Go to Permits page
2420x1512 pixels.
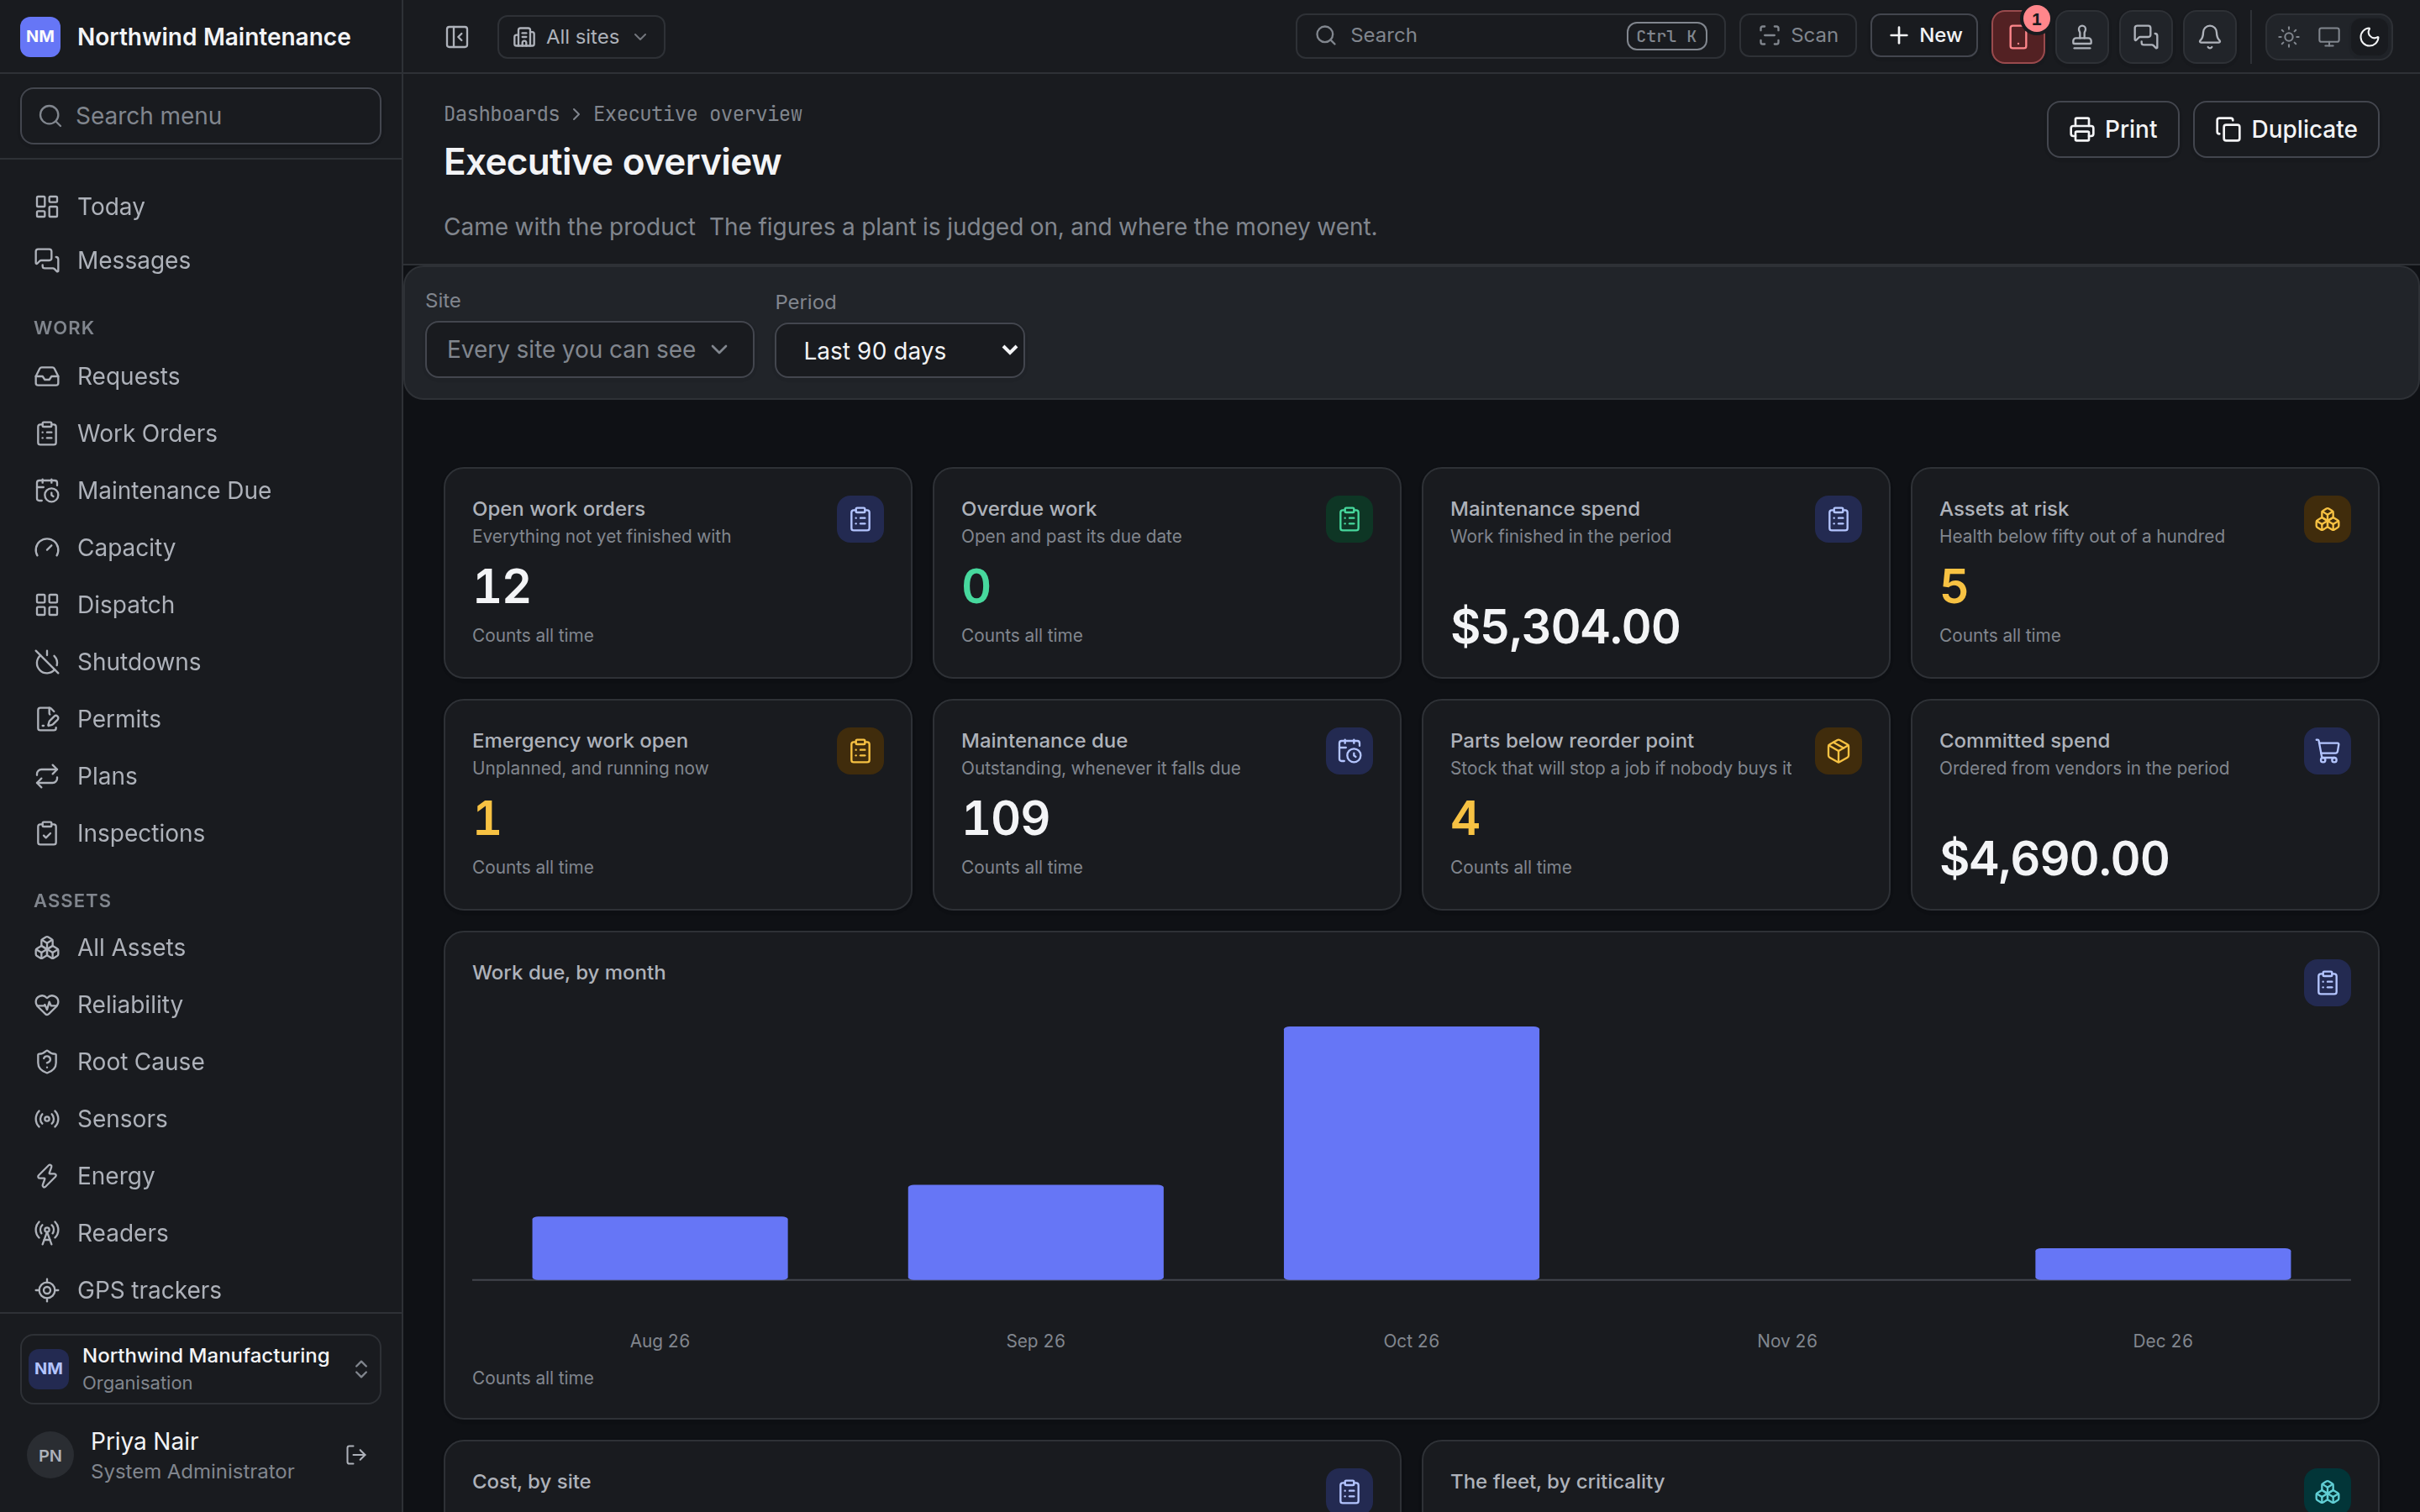201,719
